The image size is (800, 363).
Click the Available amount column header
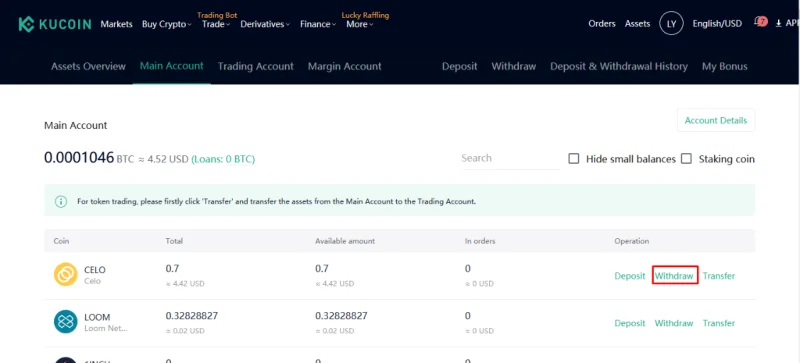(x=345, y=241)
